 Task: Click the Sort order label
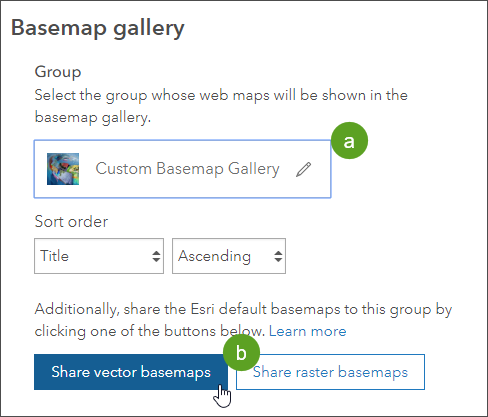[x=71, y=222]
